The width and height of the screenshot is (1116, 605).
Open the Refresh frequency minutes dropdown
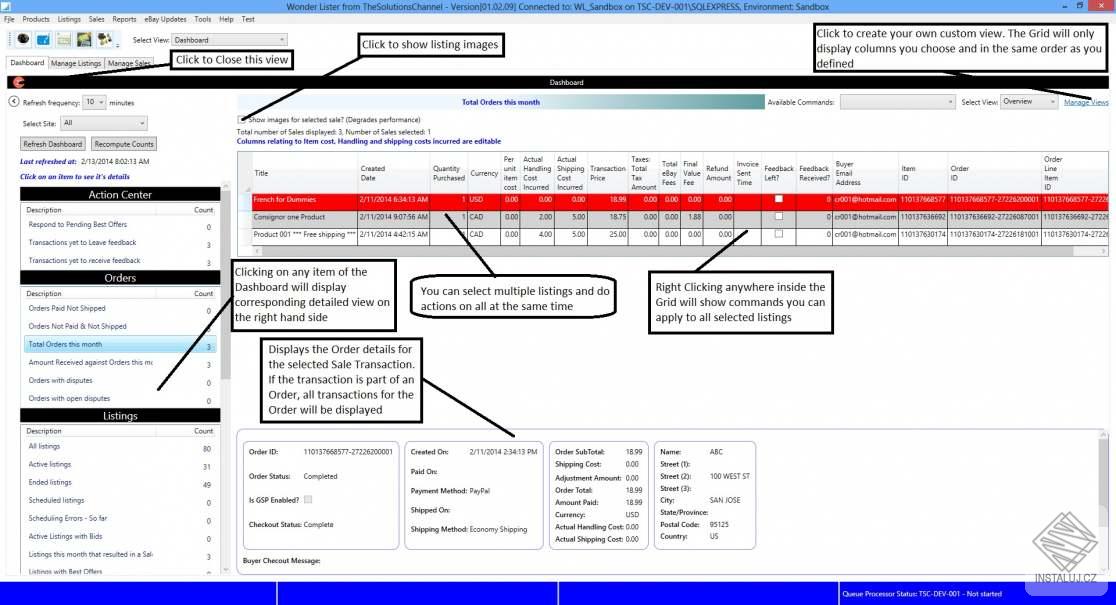pyautogui.click(x=95, y=102)
